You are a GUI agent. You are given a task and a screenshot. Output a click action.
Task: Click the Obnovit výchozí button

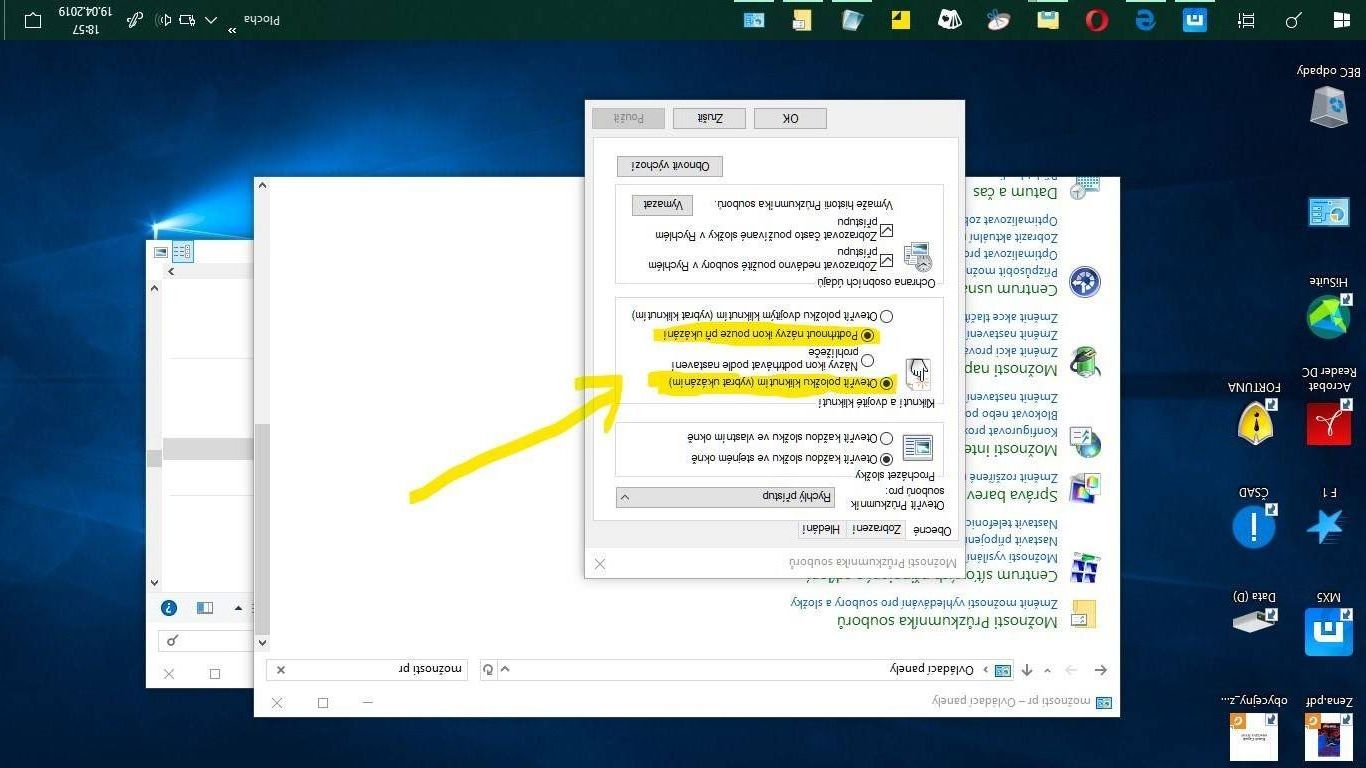point(670,166)
